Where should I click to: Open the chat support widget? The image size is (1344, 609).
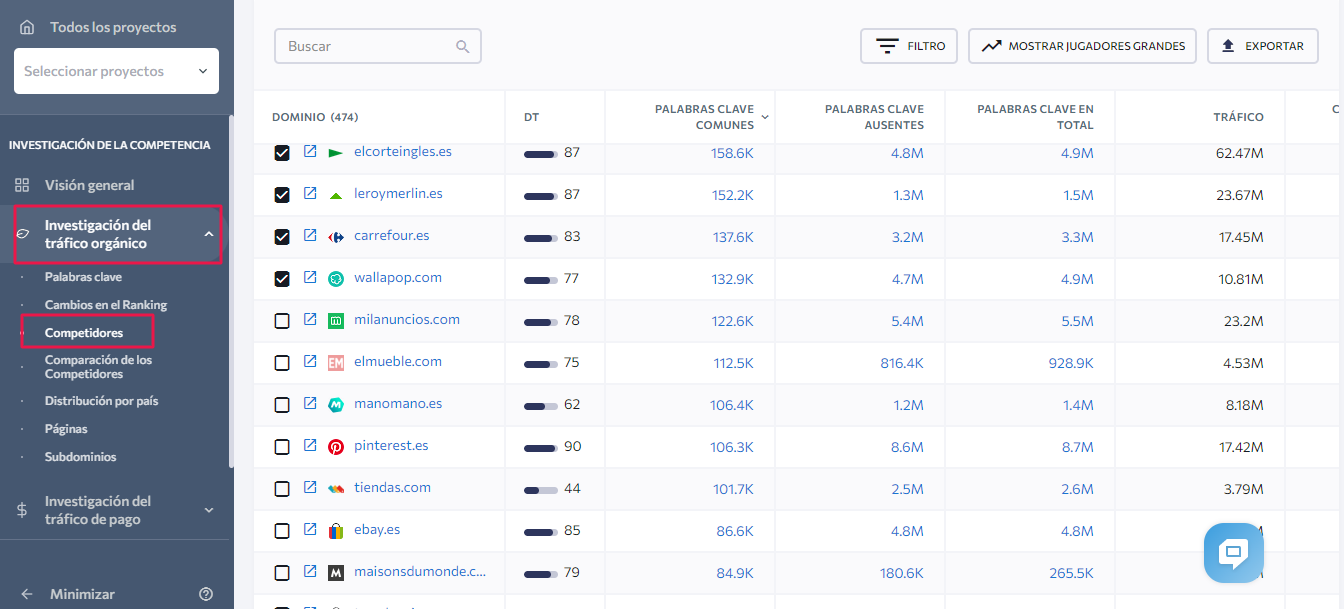tap(1234, 553)
